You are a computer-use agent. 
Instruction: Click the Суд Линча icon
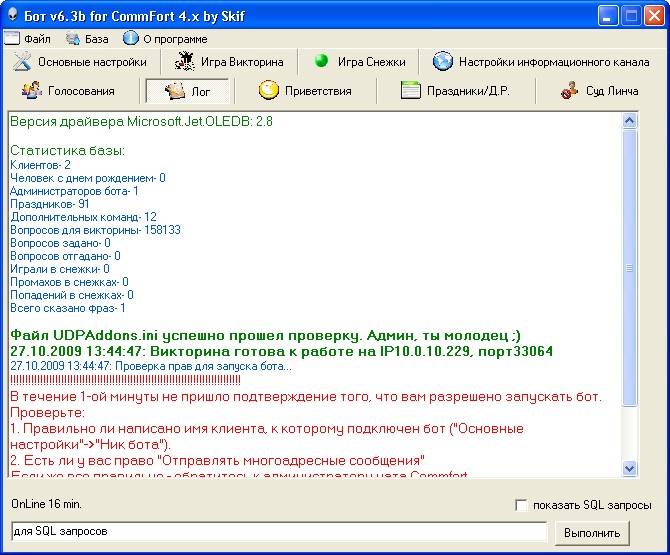click(x=569, y=91)
